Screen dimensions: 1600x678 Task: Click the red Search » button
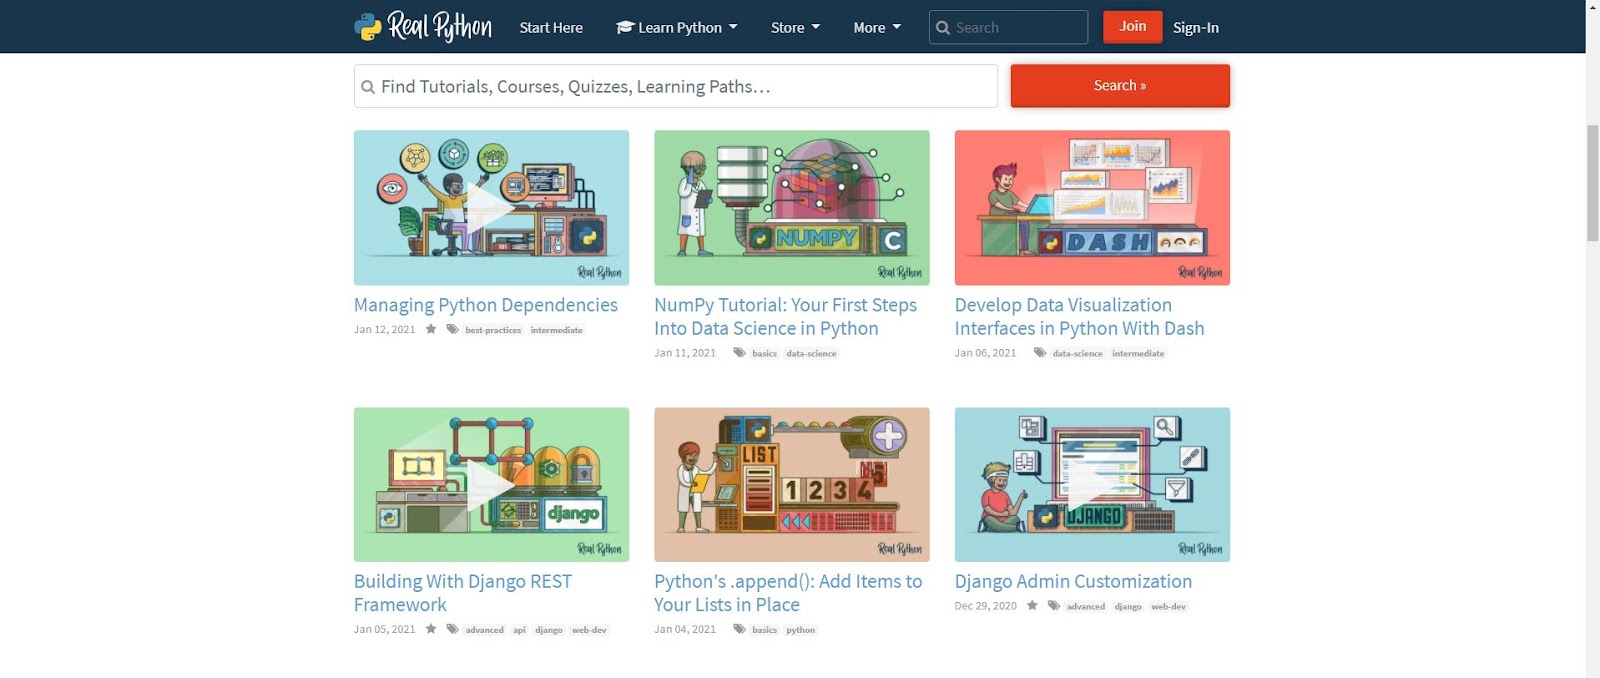click(x=1120, y=86)
